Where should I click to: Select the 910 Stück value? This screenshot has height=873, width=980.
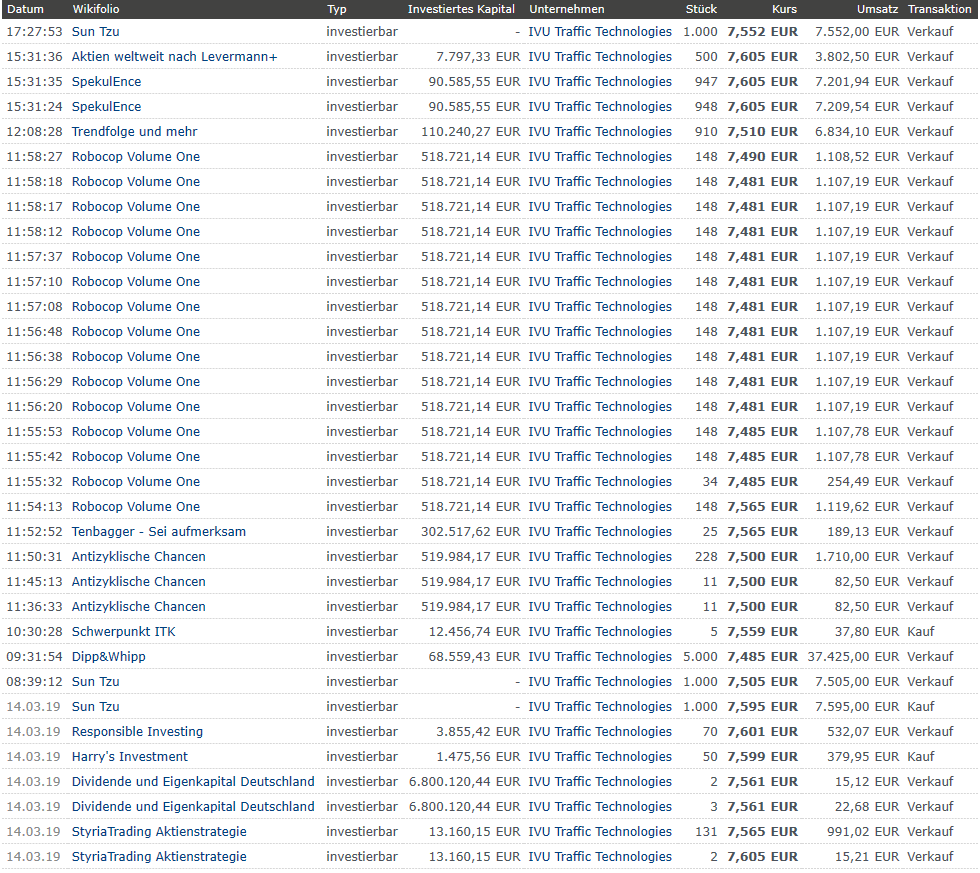click(x=706, y=132)
